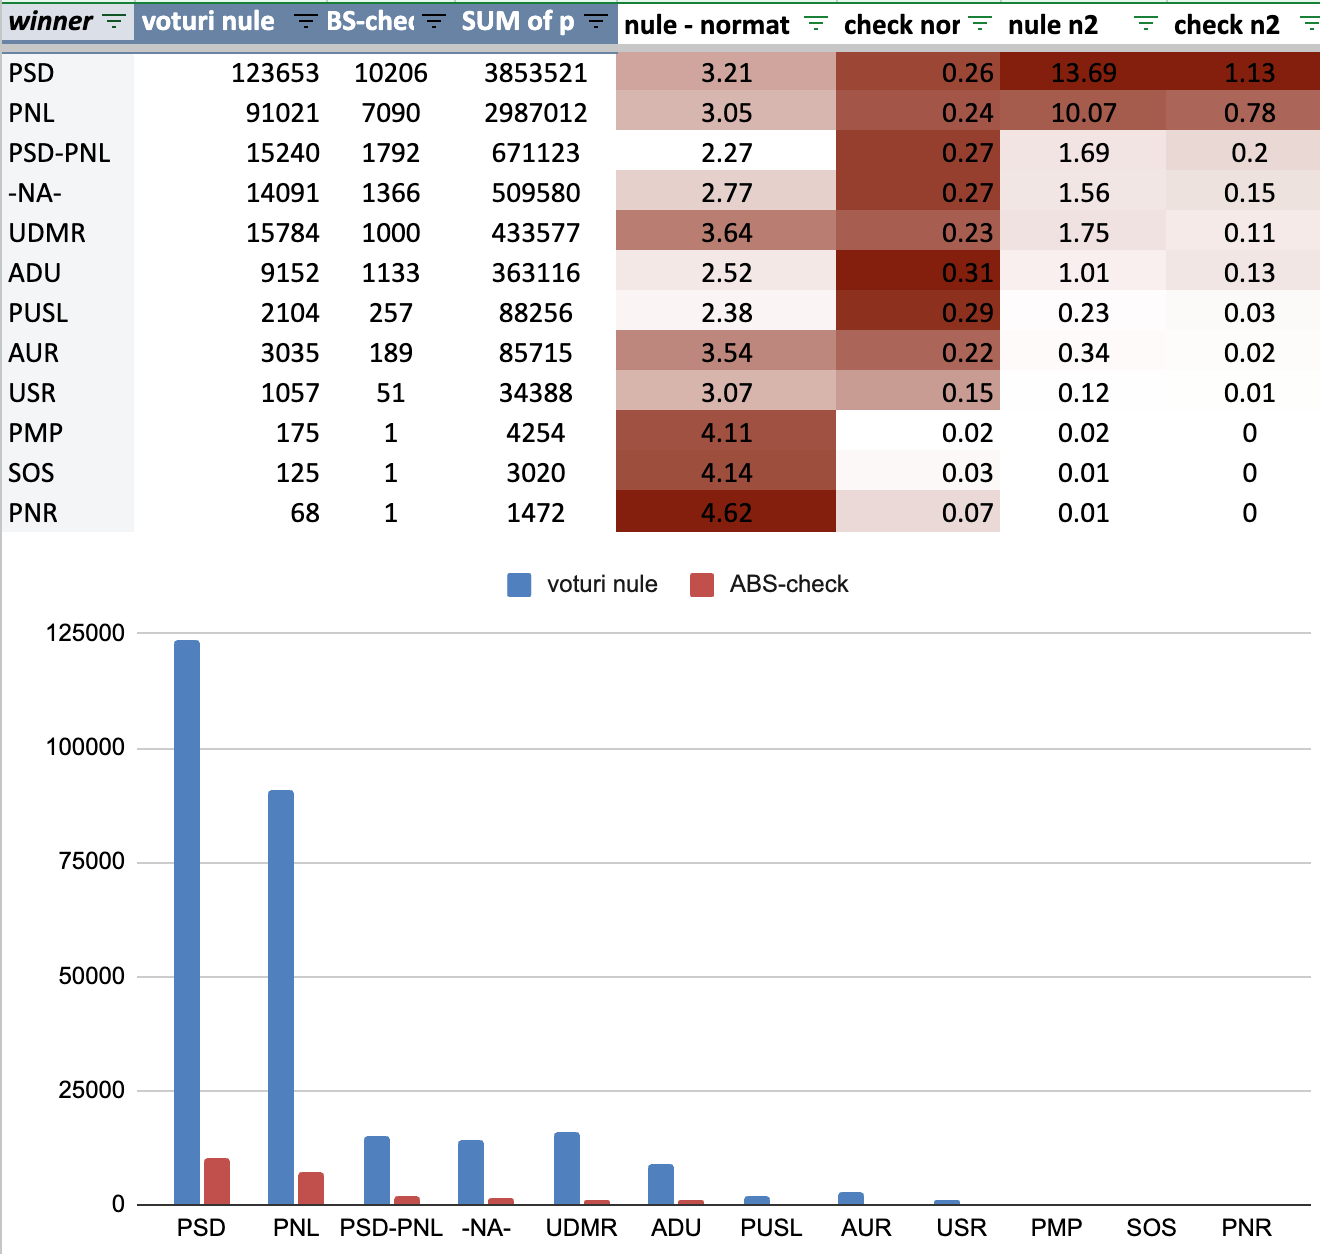Click the red ABS-check legend swatch
This screenshot has height=1254, width=1320.
pyautogui.click(x=702, y=585)
